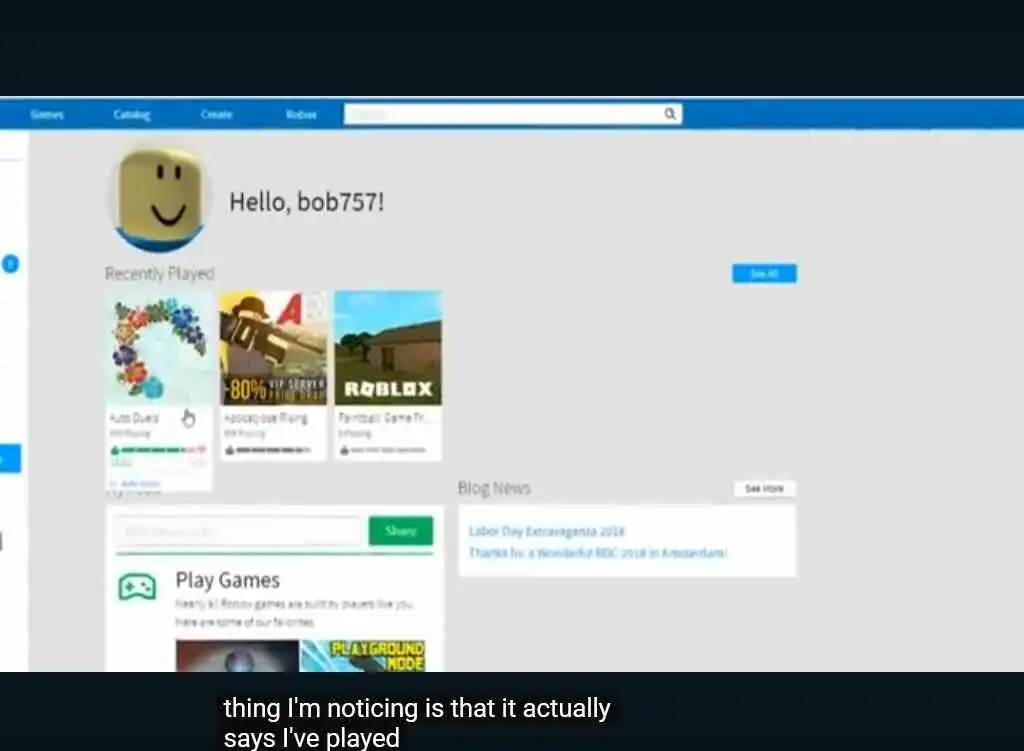The width and height of the screenshot is (1024, 751).
Task: Click the Auto Duels game title
Action: pos(134,417)
